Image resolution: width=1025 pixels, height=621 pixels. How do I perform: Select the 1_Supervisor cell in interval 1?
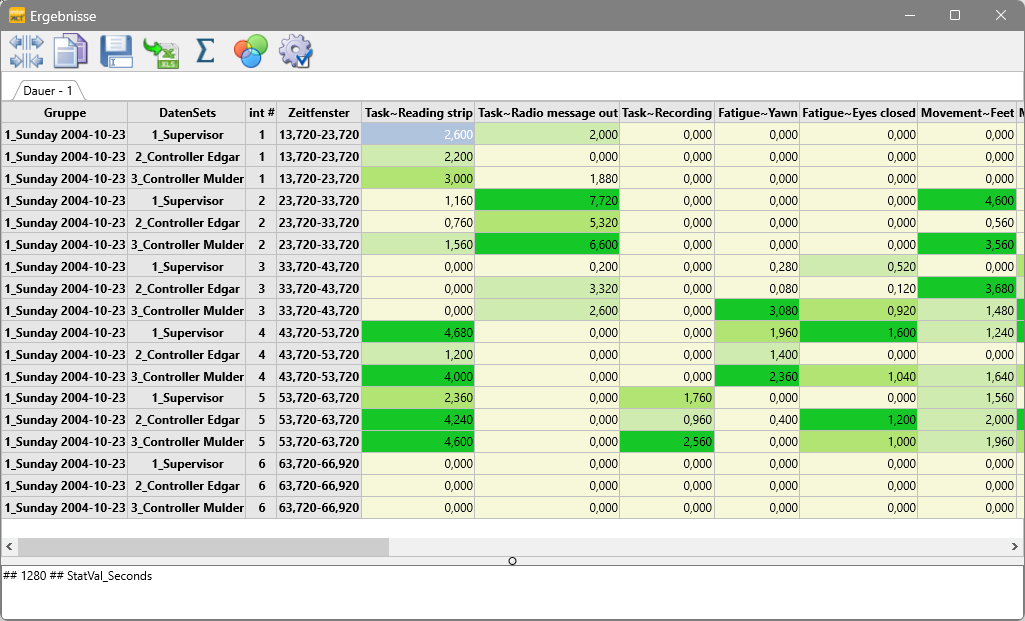(187, 135)
